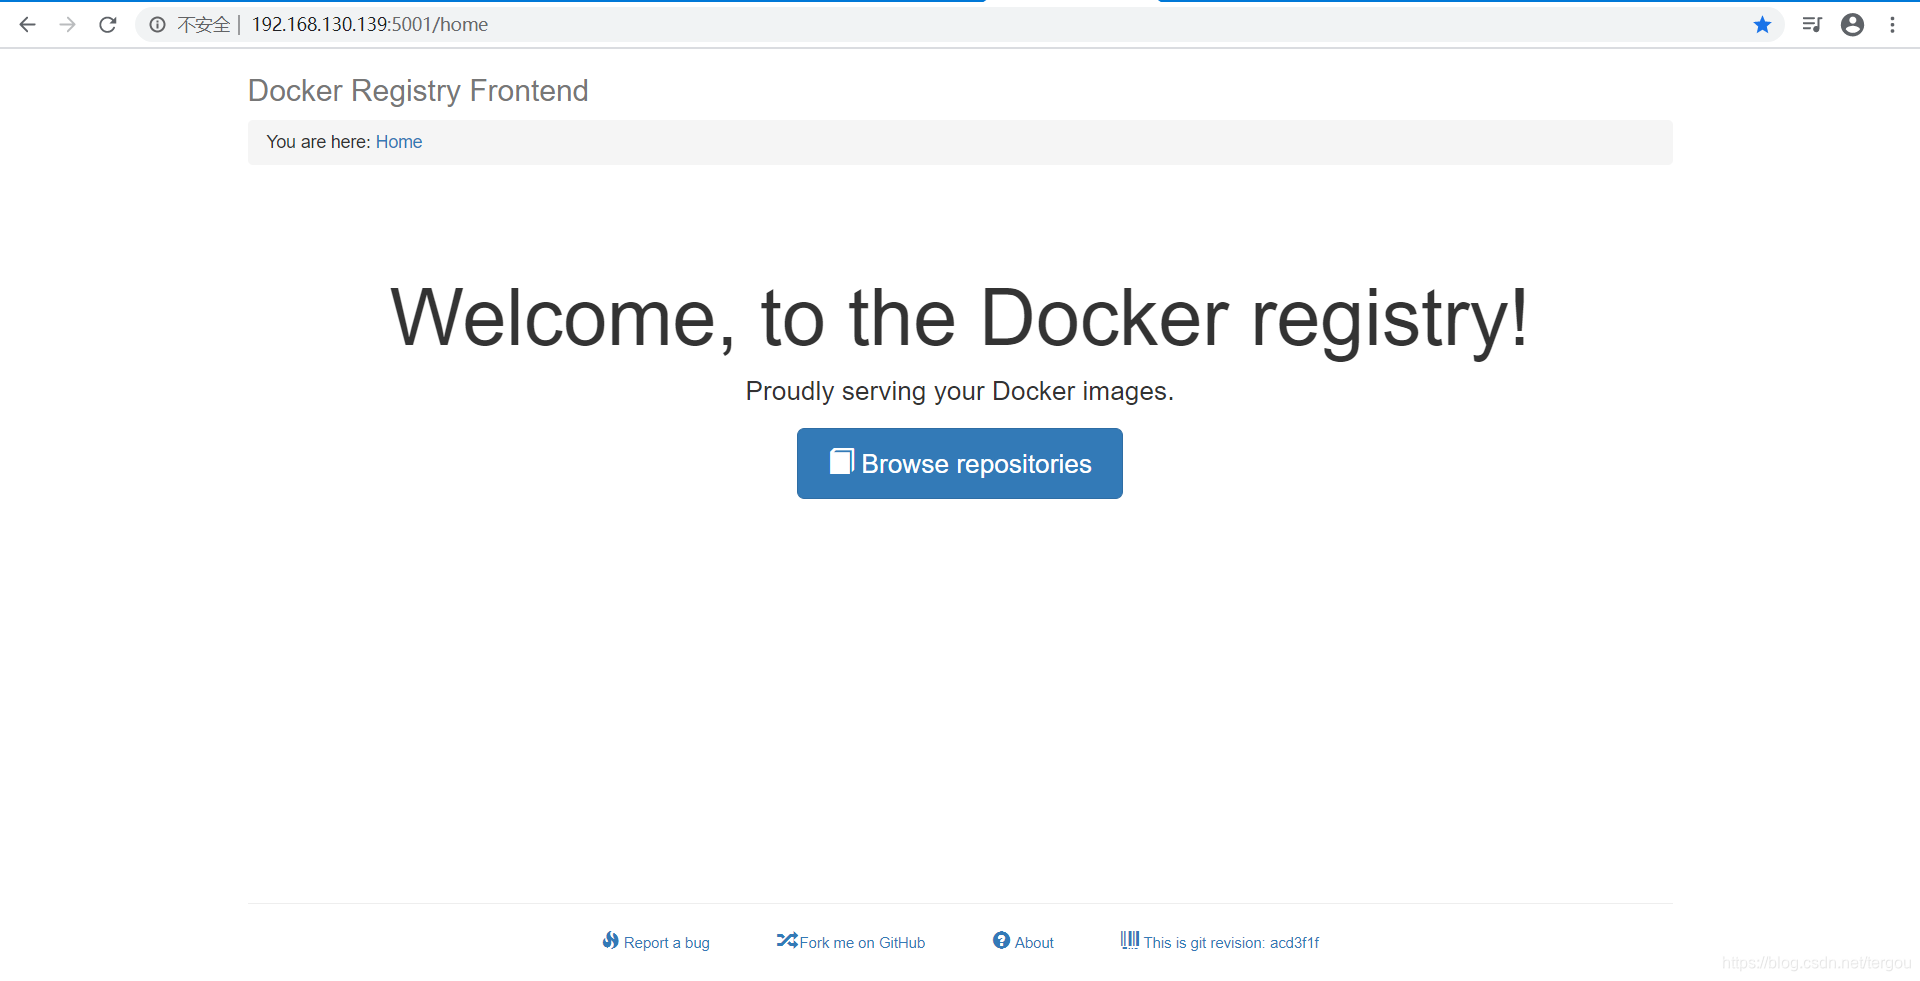
Task: Click the Docker Registry Frontend title
Action: (418, 90)
